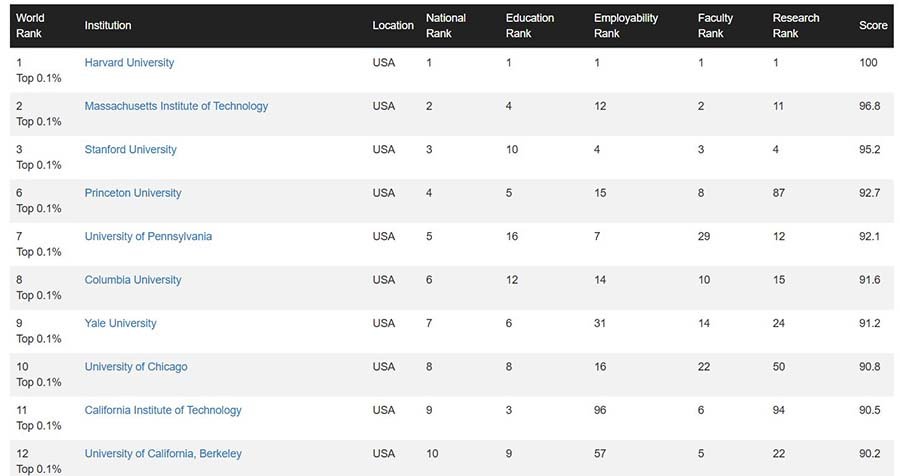The width and height of the screenshot is (900, 476).
Task: Click the Yale University link
Action: coord(120,324)
